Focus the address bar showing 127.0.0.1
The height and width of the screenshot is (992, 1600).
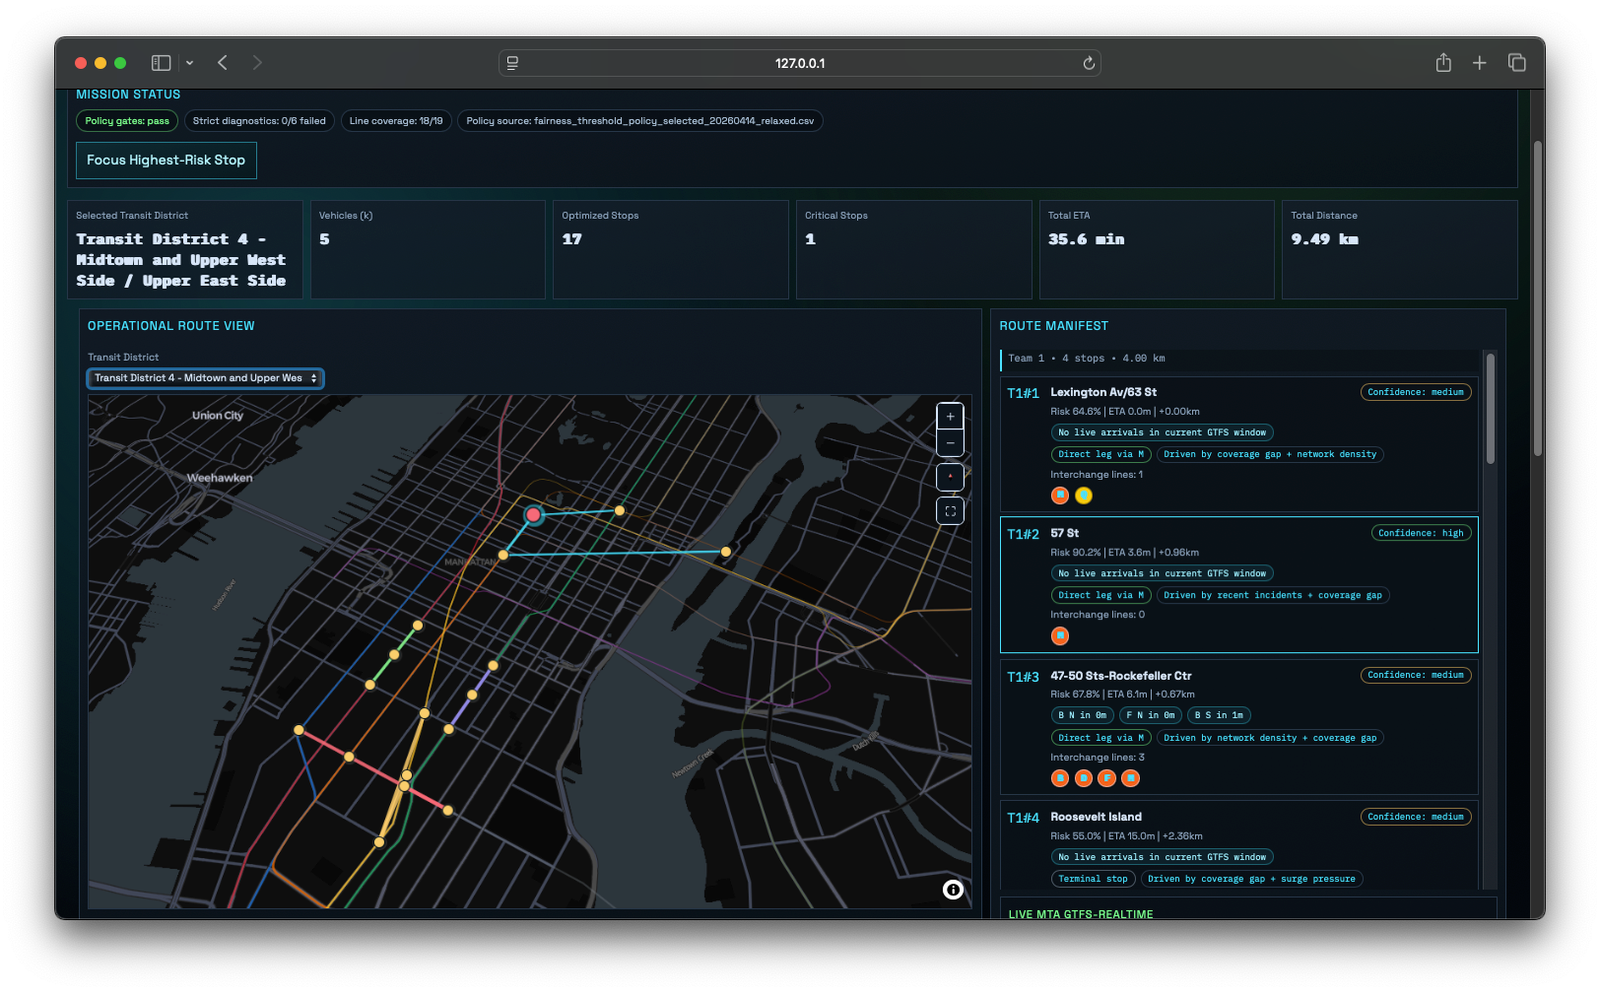(x=800, y=63)
